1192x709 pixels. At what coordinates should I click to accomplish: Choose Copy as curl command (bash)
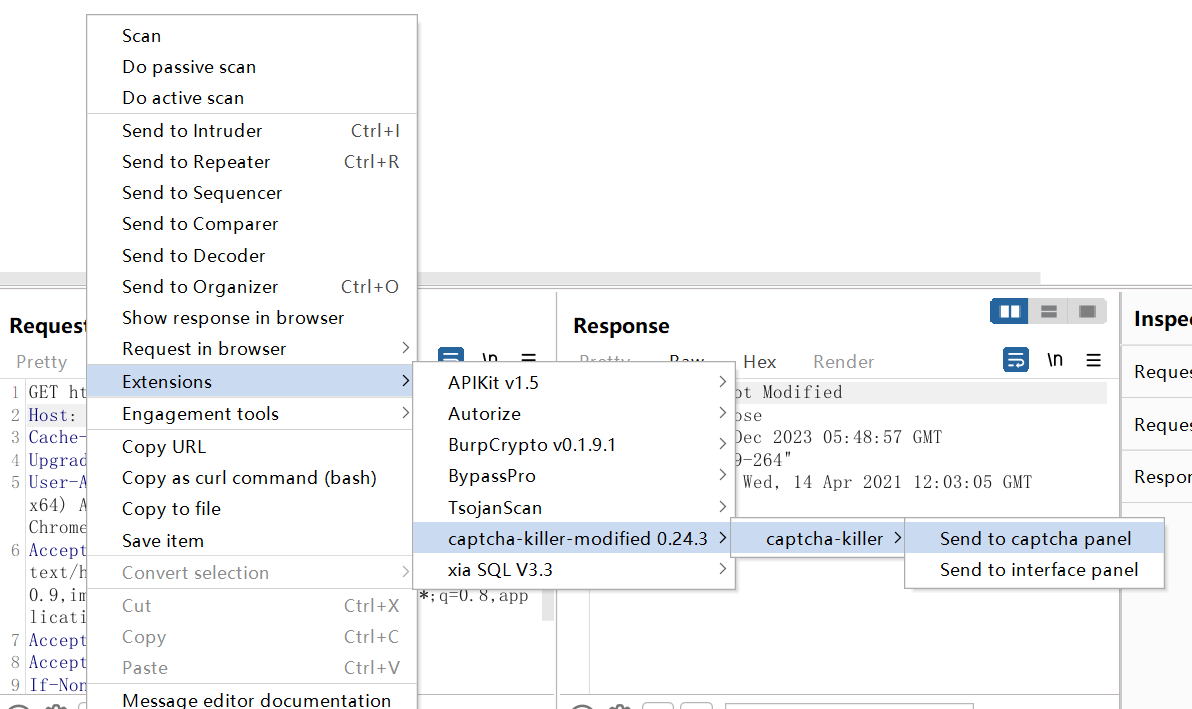point(252,478)
